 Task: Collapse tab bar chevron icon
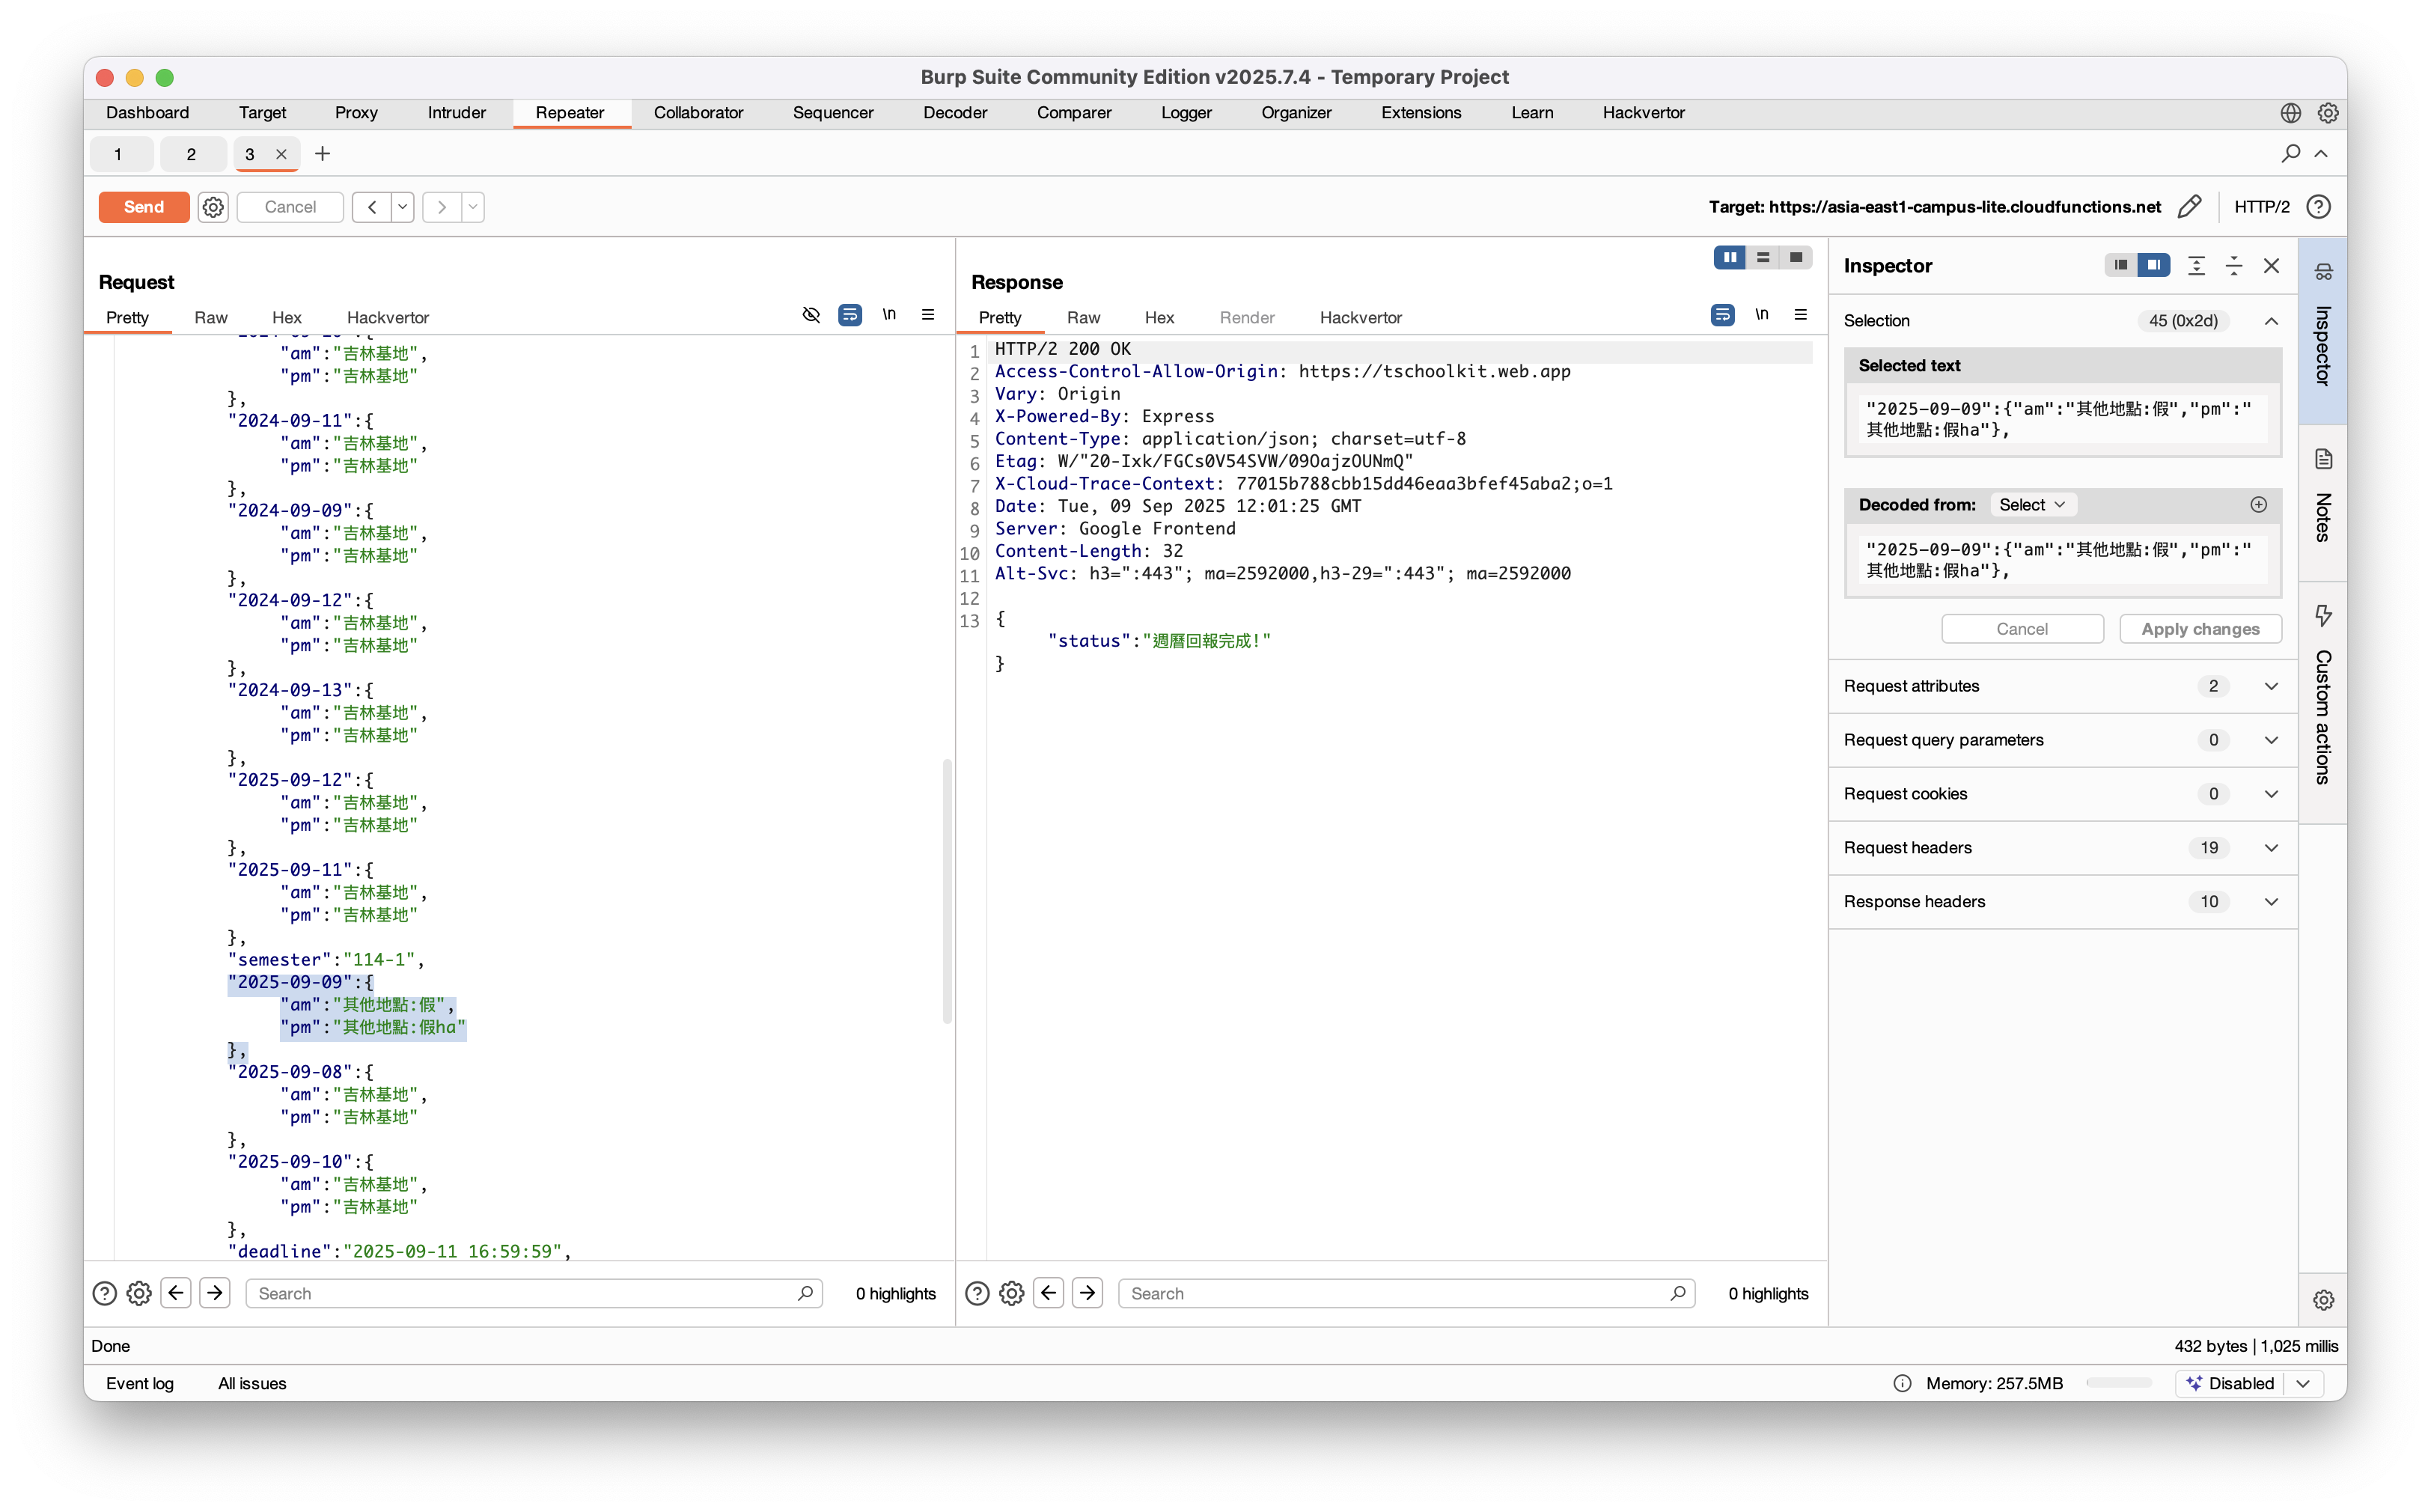(x=2321, y=153)
